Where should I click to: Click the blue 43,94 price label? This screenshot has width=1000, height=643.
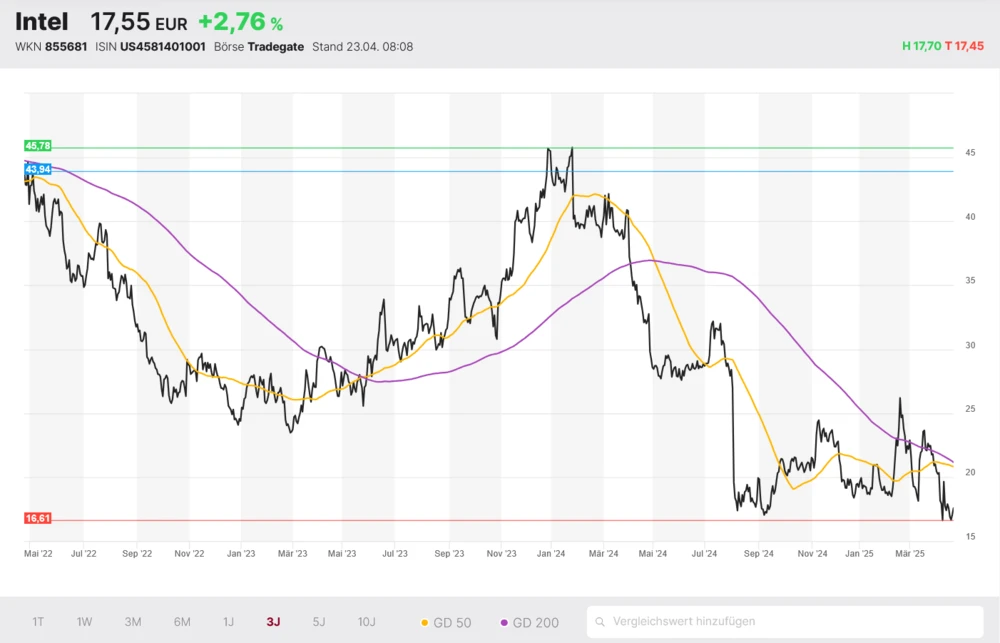click(38, 169)
